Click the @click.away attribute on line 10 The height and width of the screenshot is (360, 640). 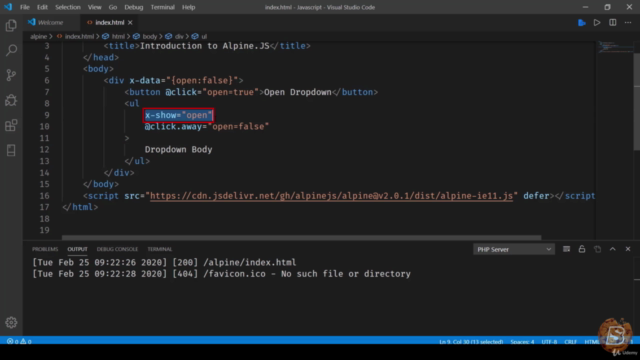(207, 127)
